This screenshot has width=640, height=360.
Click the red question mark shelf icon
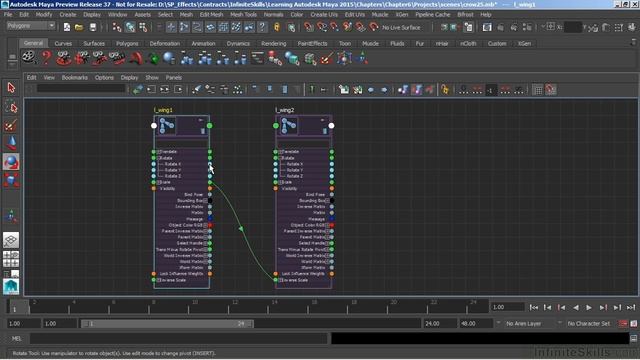(x=46, y=58)
